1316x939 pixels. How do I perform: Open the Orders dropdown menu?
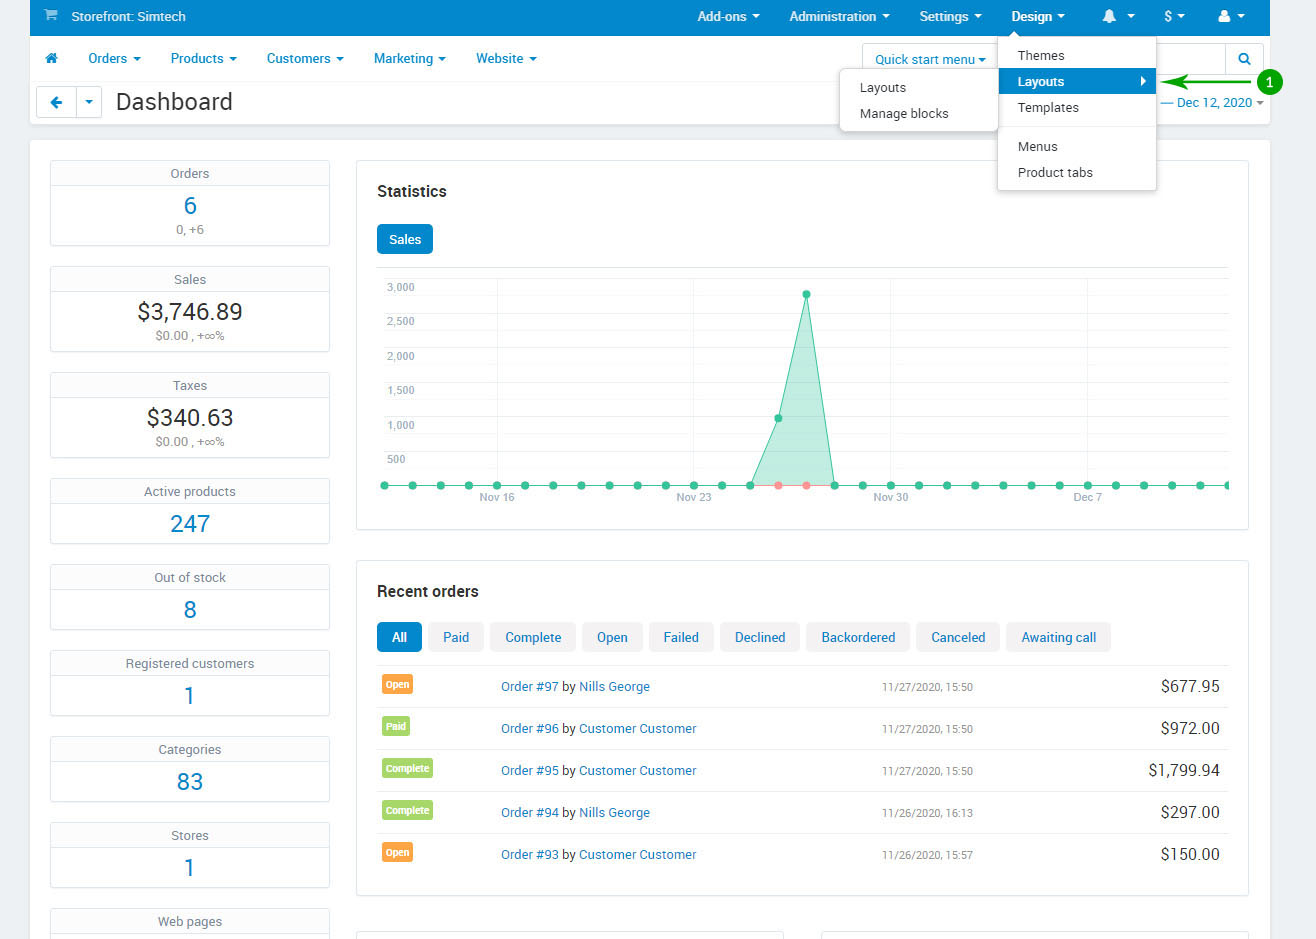(x=114, y=59)
